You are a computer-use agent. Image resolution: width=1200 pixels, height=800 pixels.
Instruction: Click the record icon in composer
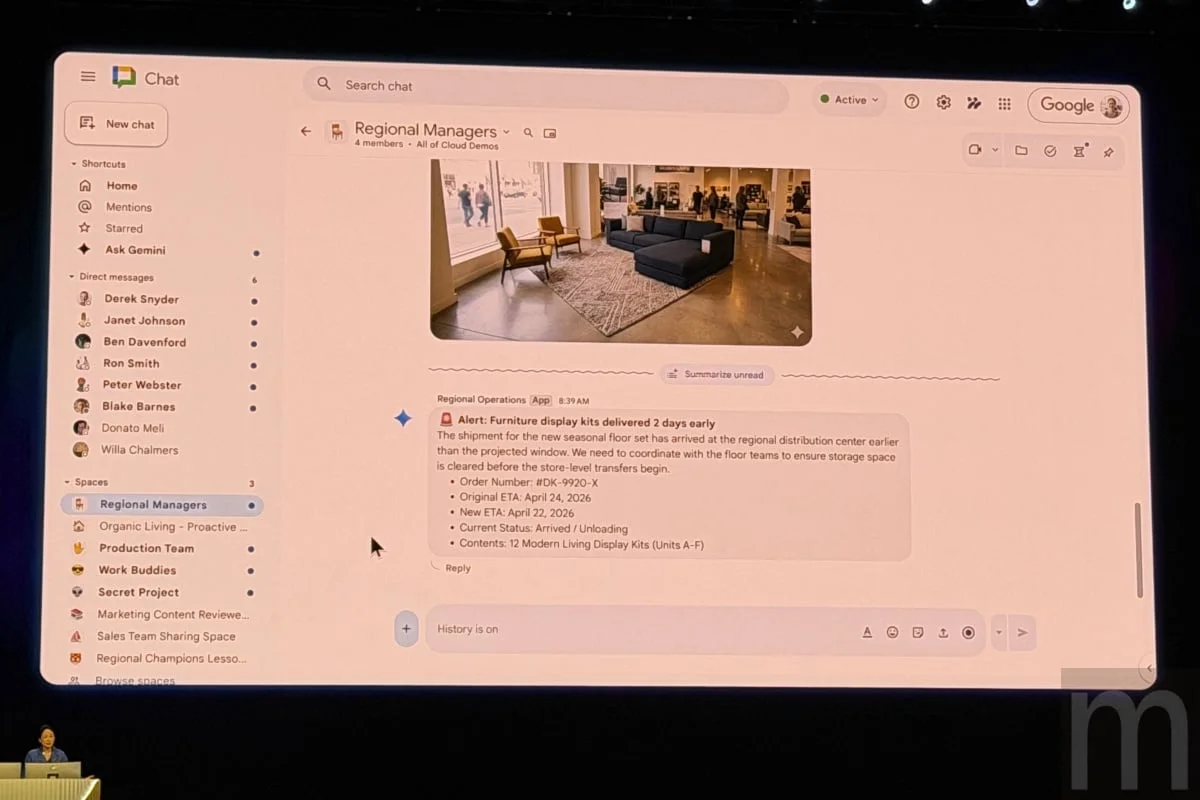(x=968, y=632)
